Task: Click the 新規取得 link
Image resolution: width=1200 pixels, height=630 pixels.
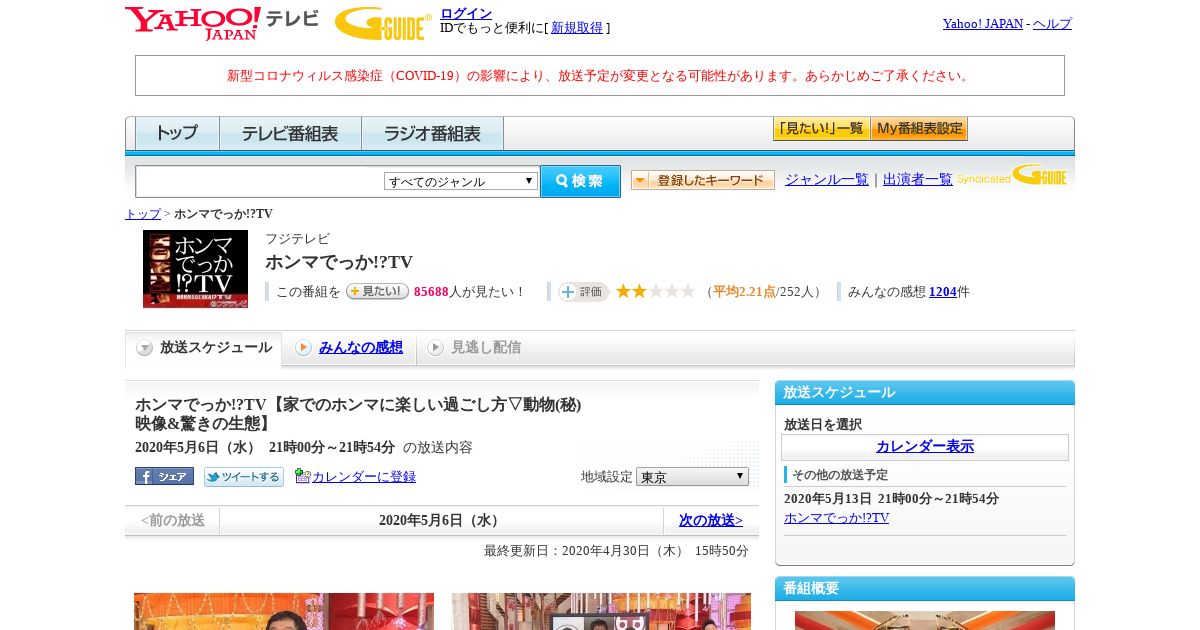Action: 577,28
